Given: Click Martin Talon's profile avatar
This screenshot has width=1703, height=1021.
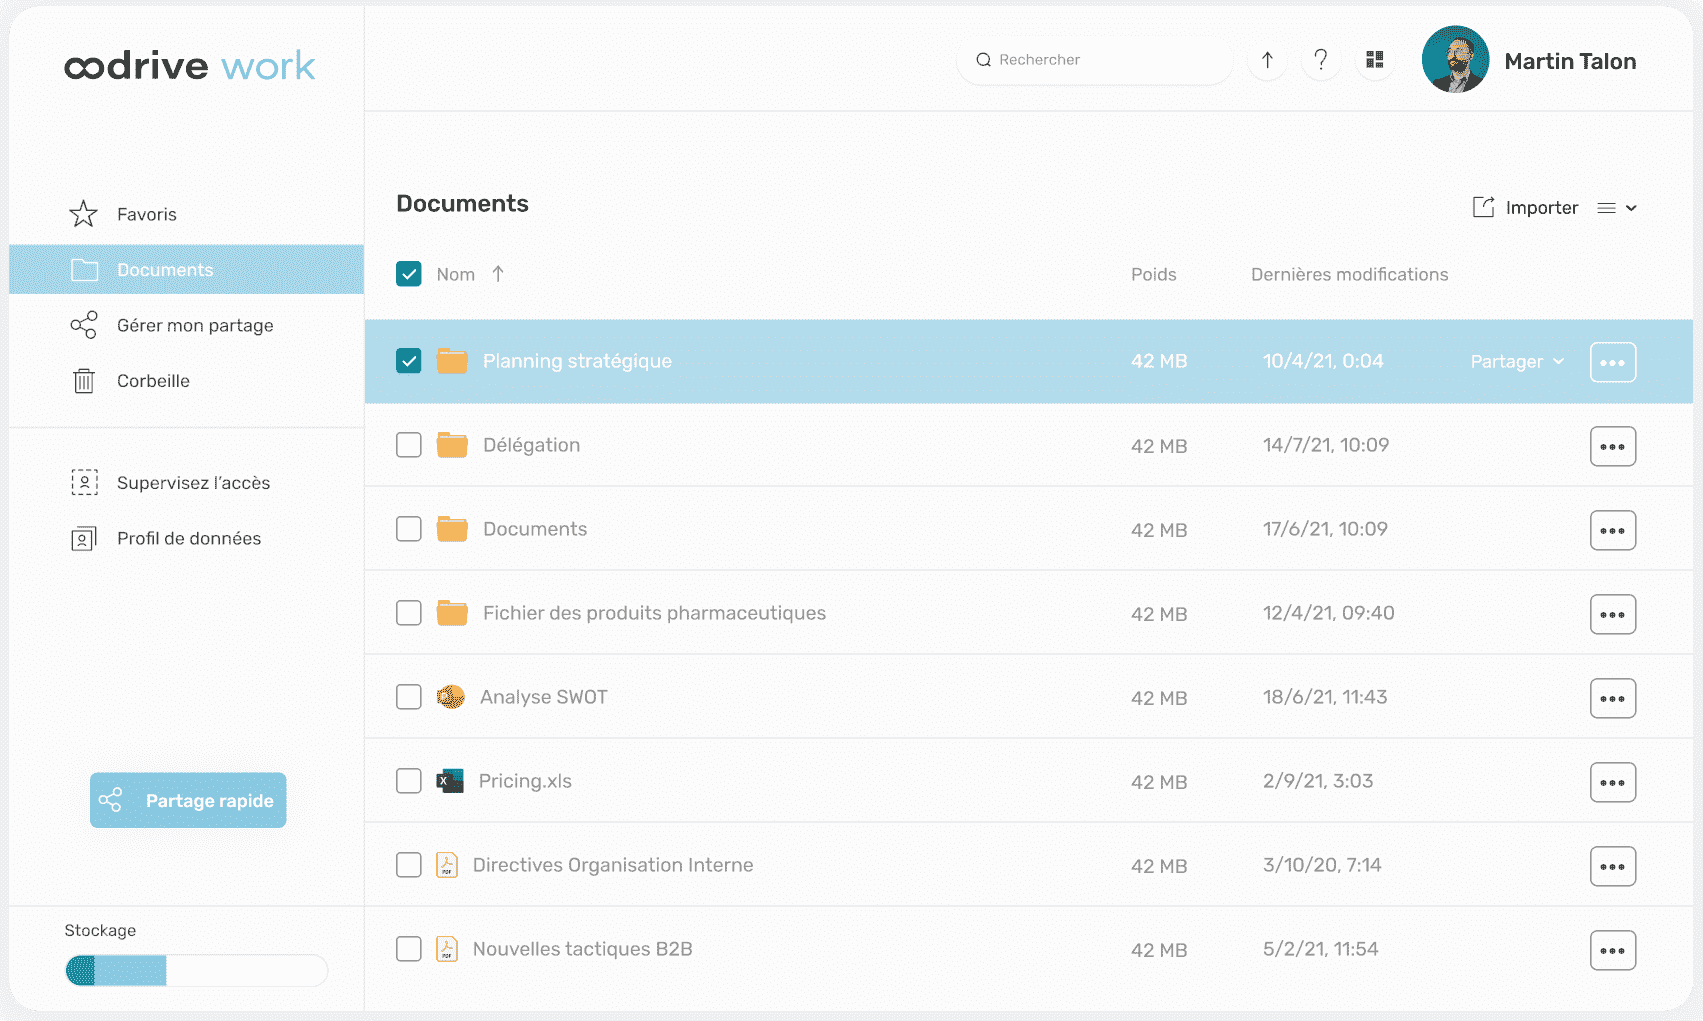Looking at the screenshot, I should [x=1455, y=60].
